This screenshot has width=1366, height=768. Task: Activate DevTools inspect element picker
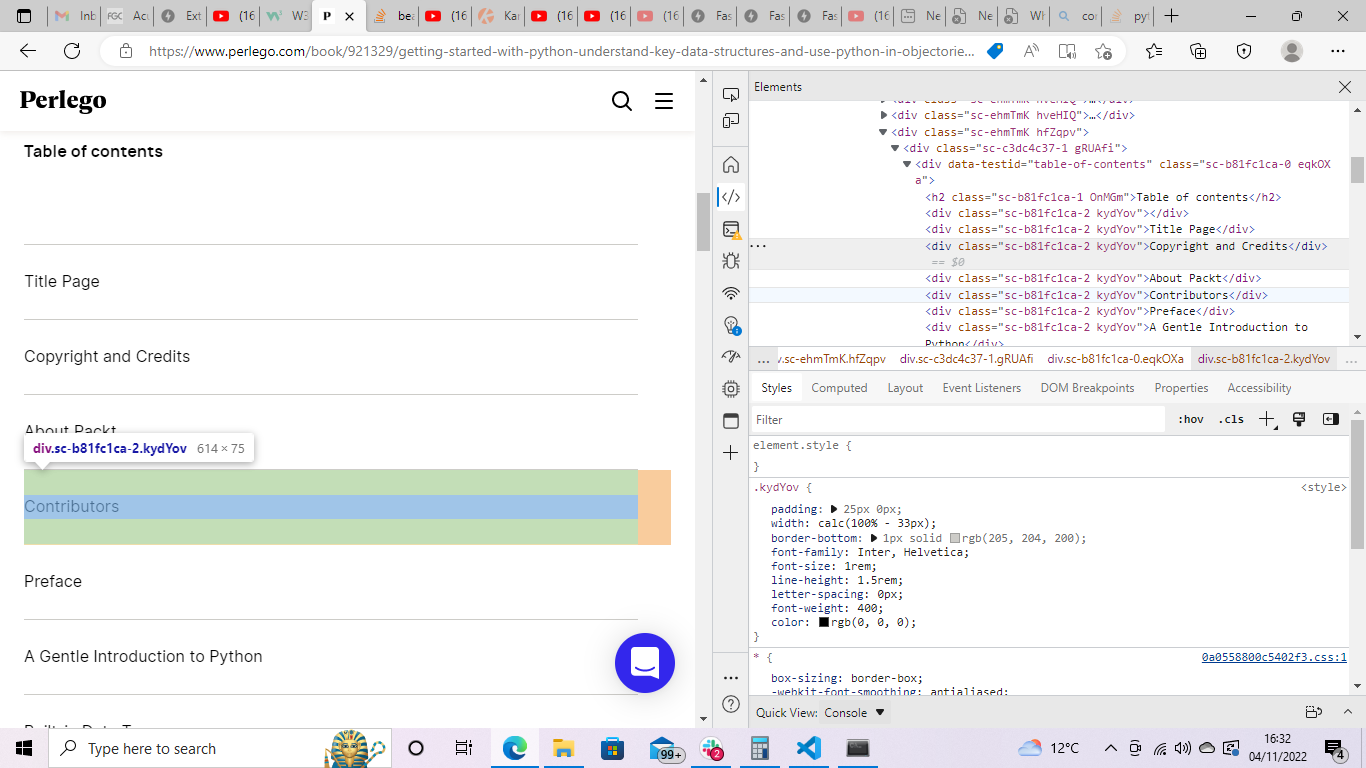pos(731,95)
